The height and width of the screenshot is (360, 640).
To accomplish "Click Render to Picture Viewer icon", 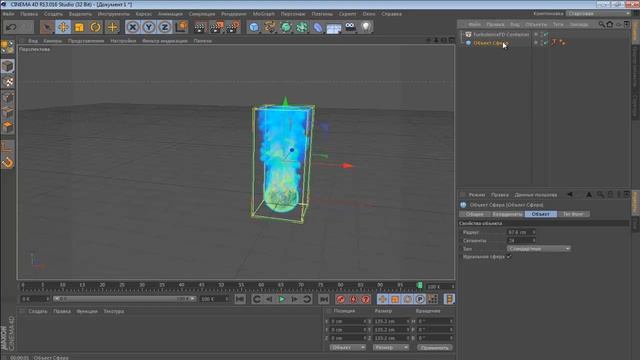I will 216,27.
